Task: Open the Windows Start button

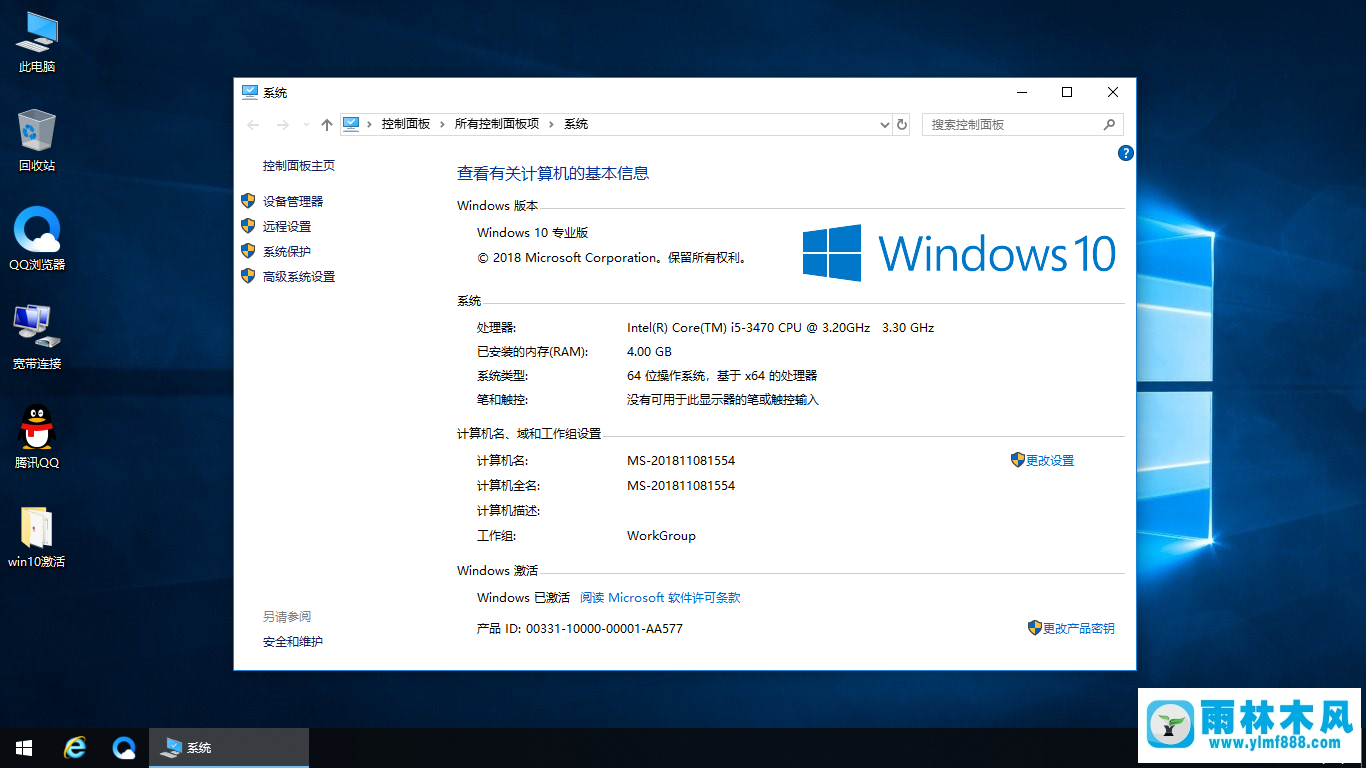Action: click(x=24, y=748)
